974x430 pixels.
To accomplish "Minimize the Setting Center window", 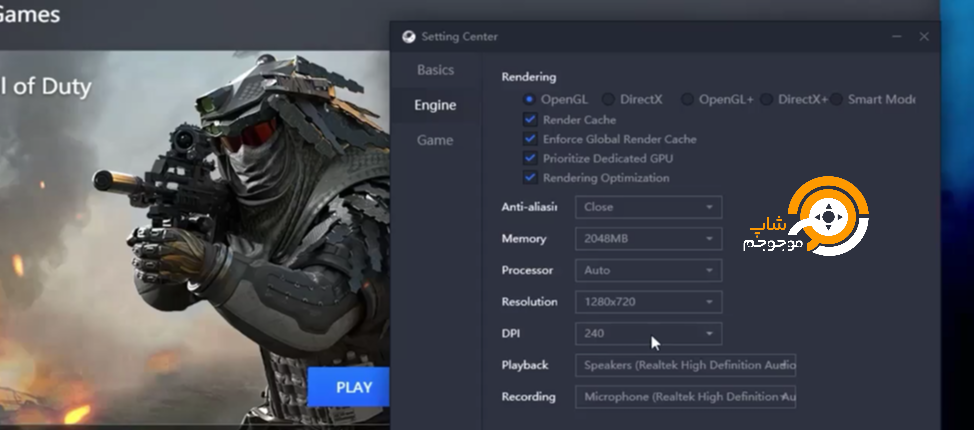I will point(896,37).
